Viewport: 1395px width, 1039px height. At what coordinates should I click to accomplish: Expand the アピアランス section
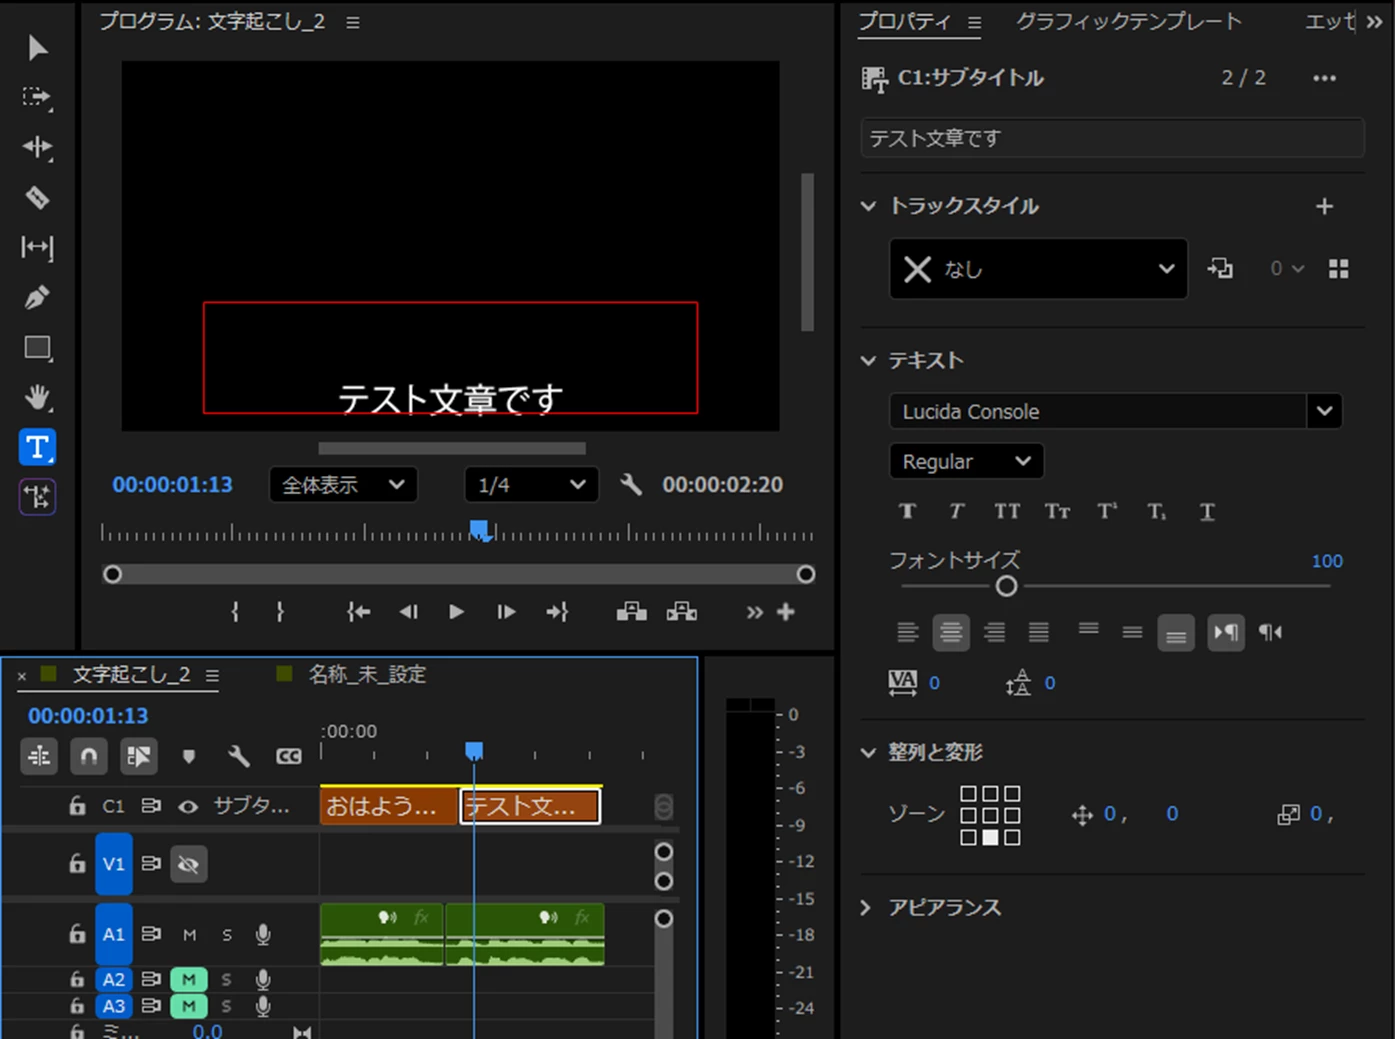[866, 908]
